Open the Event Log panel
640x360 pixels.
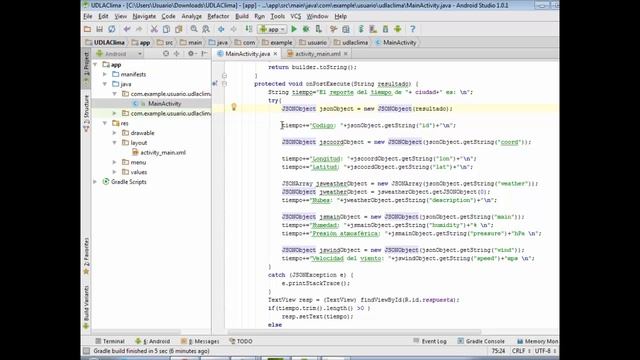[x=430, y=341]
